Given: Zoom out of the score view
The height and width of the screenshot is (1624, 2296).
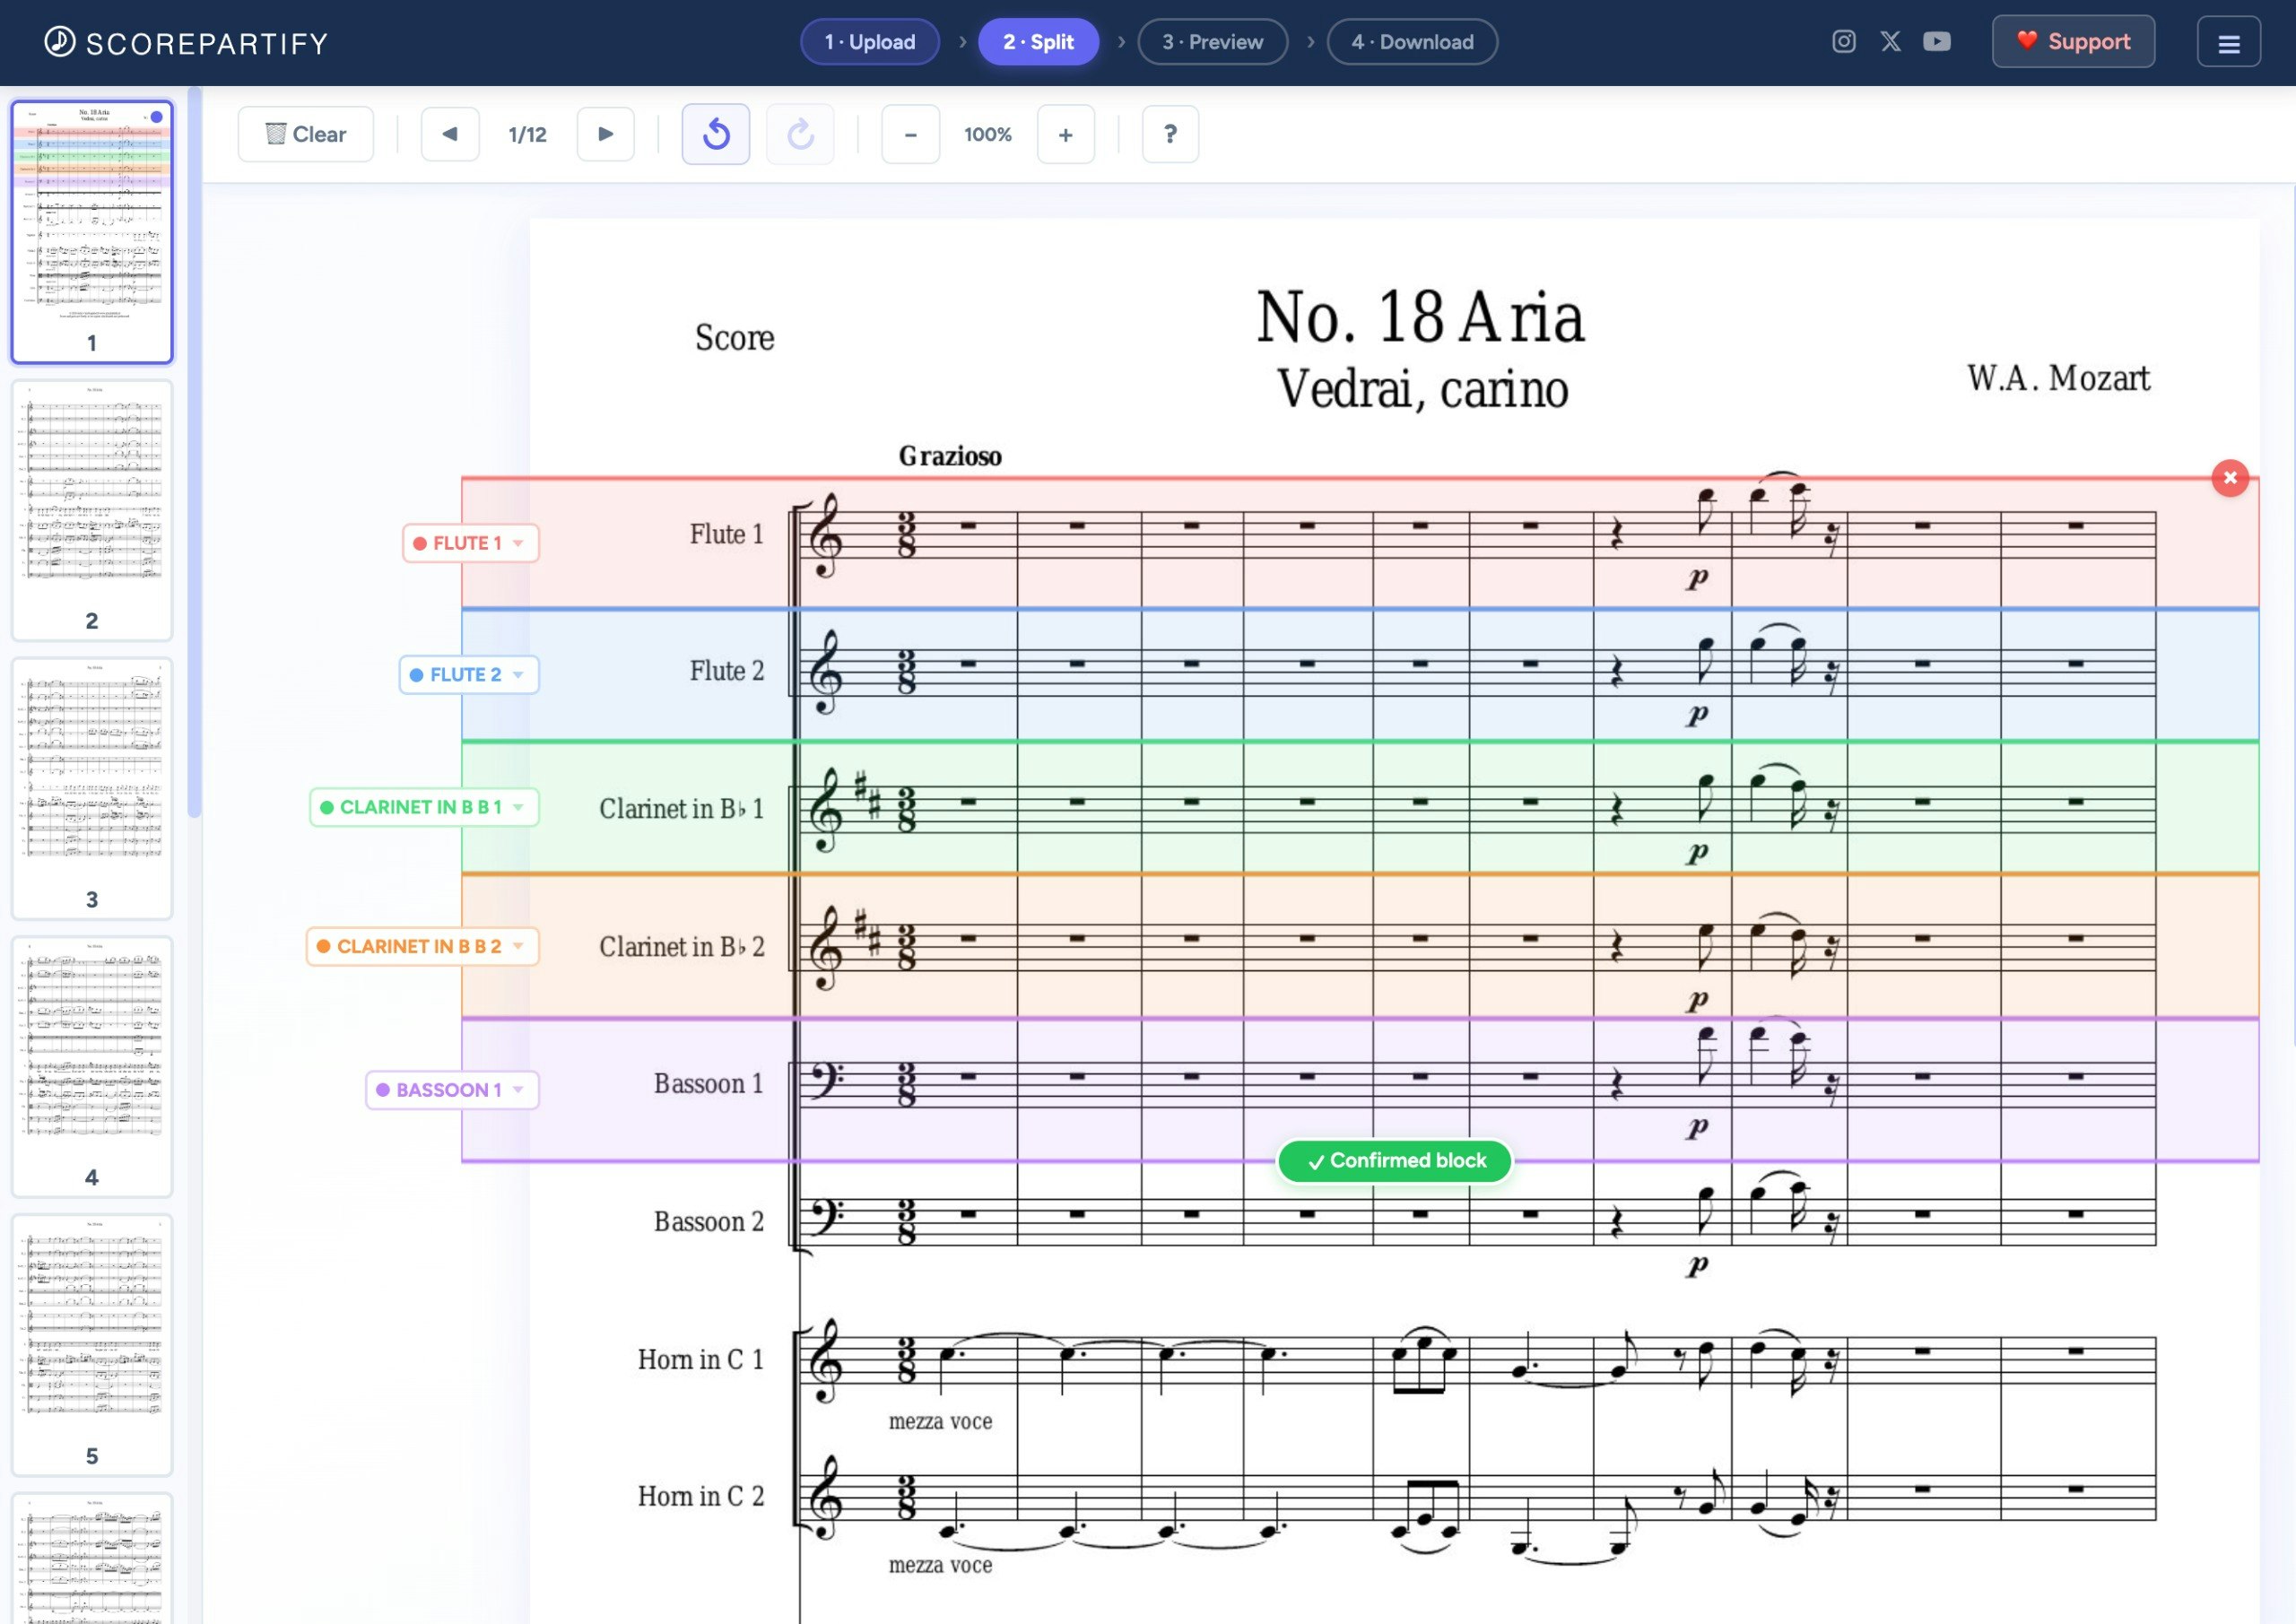Looking at the screenshot, I should pos(910,134).
